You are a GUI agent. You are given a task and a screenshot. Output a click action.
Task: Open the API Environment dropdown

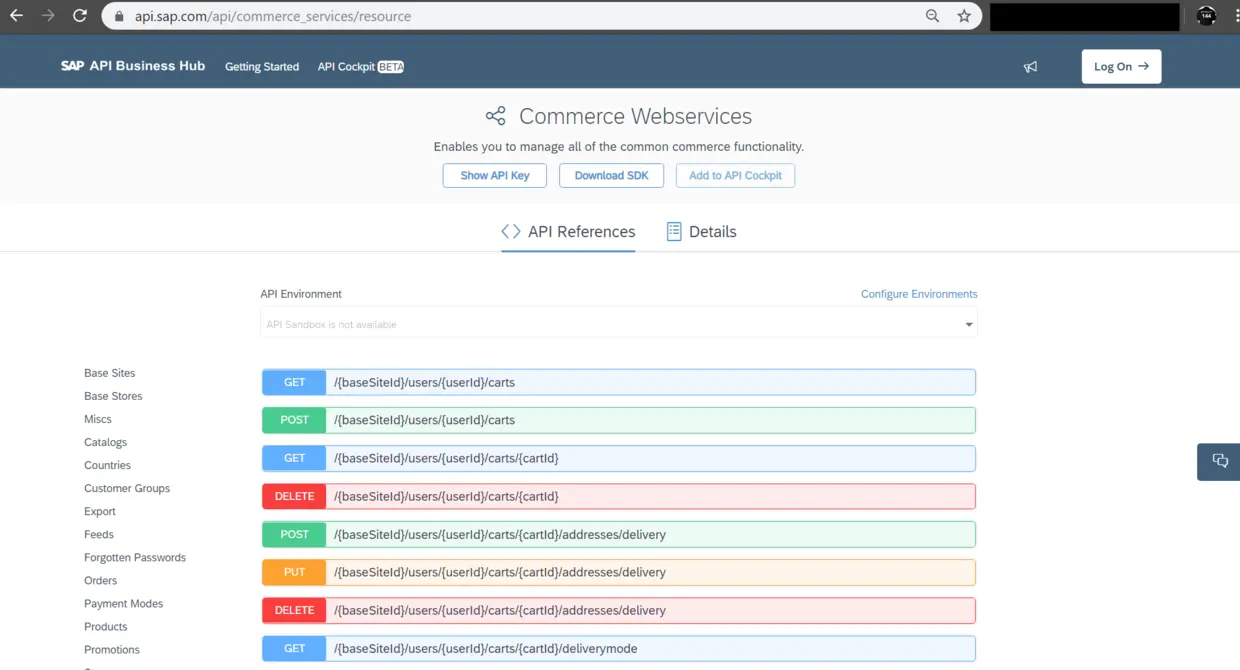click(x=618, y=324)
